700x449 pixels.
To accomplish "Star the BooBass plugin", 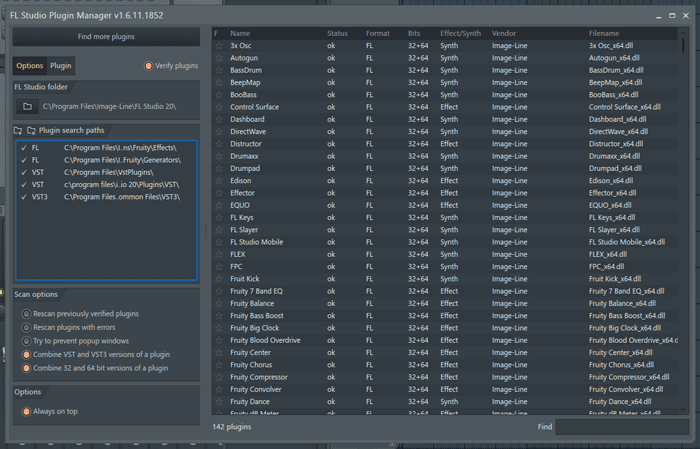I will click(219, 95).
